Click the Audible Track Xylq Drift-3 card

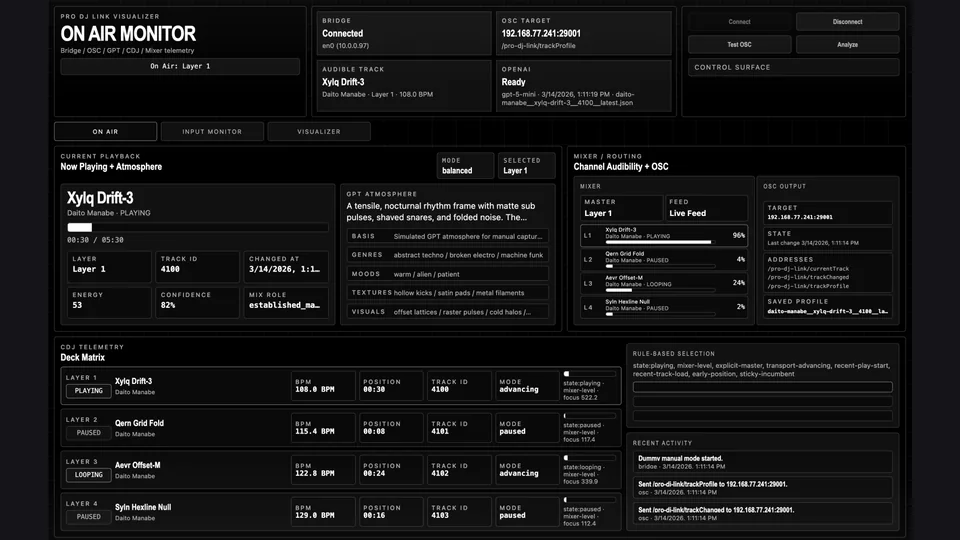point(404,86)
